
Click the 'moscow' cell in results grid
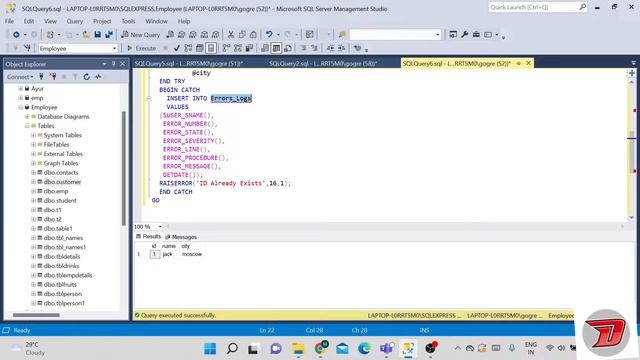click(192, 254)
